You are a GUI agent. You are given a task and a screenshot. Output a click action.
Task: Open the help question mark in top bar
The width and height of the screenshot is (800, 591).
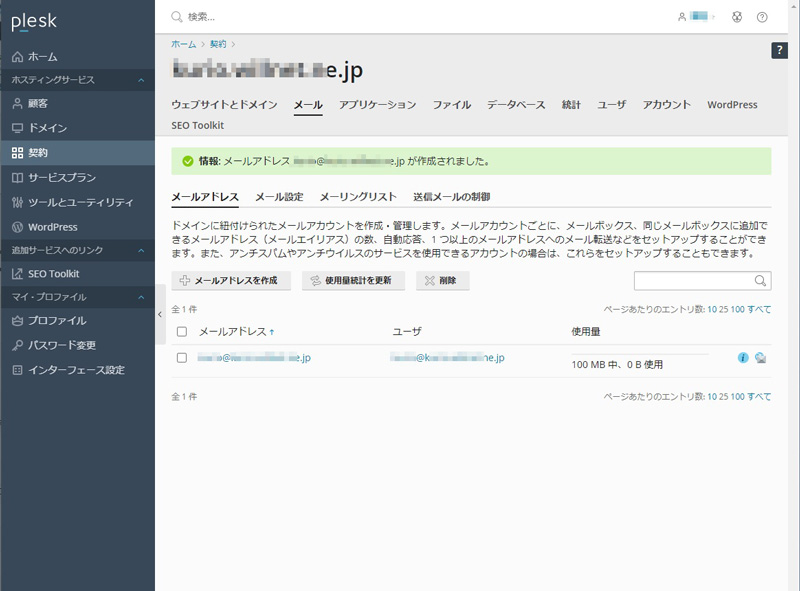(x=762, y=17)
